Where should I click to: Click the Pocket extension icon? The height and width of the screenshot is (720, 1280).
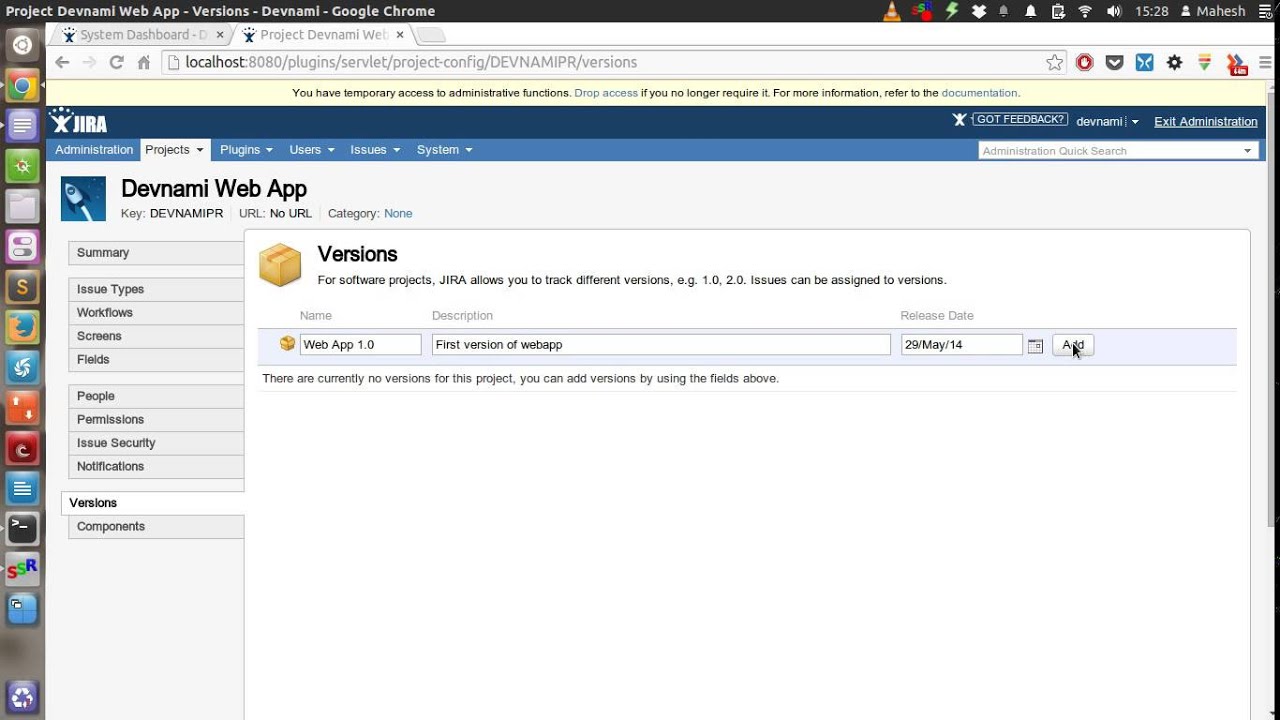[1114, 62]
